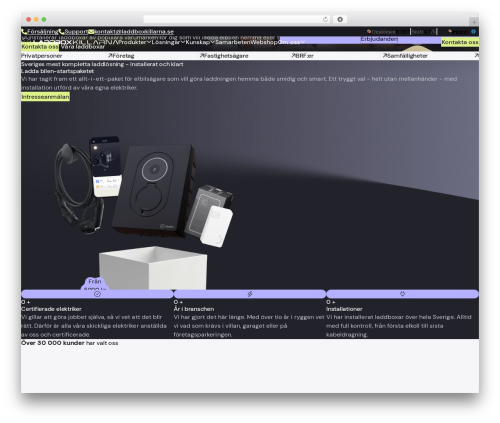Open the Webshop menu item
Image resolution: width=500 pixels, height=423 pixels.
(265, 42)
